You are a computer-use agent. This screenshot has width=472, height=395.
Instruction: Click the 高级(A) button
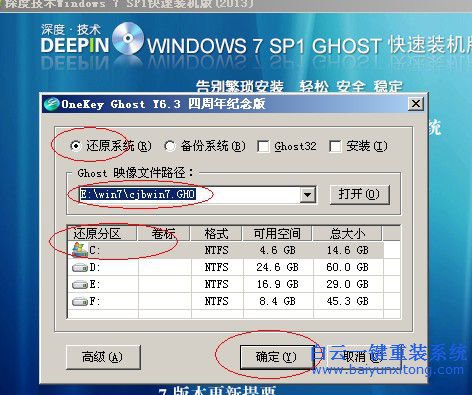[103, 357]
